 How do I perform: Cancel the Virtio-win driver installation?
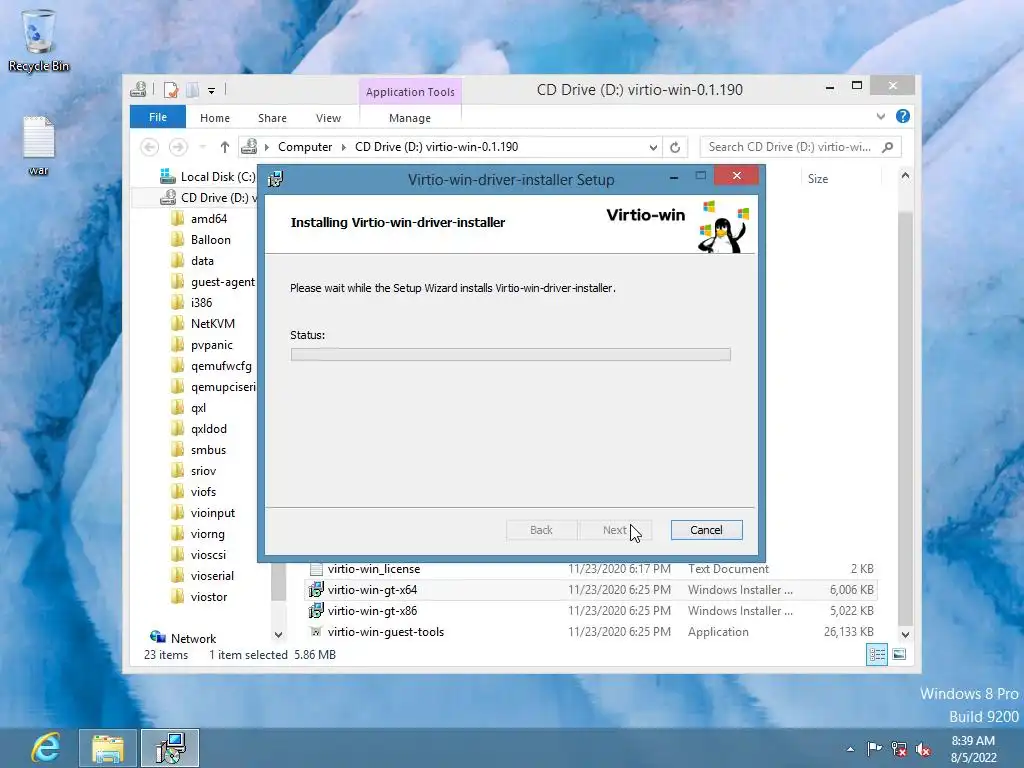pyautogui.click(x=707, y=530)
